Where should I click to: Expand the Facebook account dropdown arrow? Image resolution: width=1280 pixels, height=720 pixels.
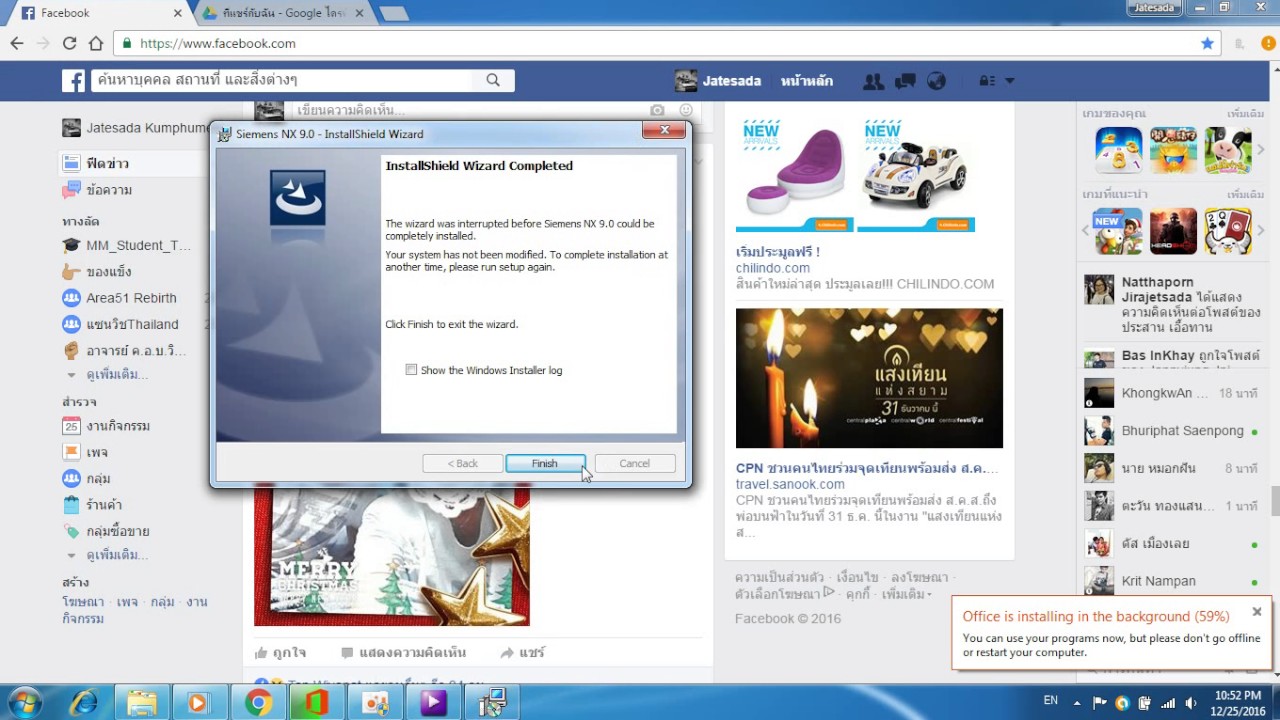pos(1010,81)
